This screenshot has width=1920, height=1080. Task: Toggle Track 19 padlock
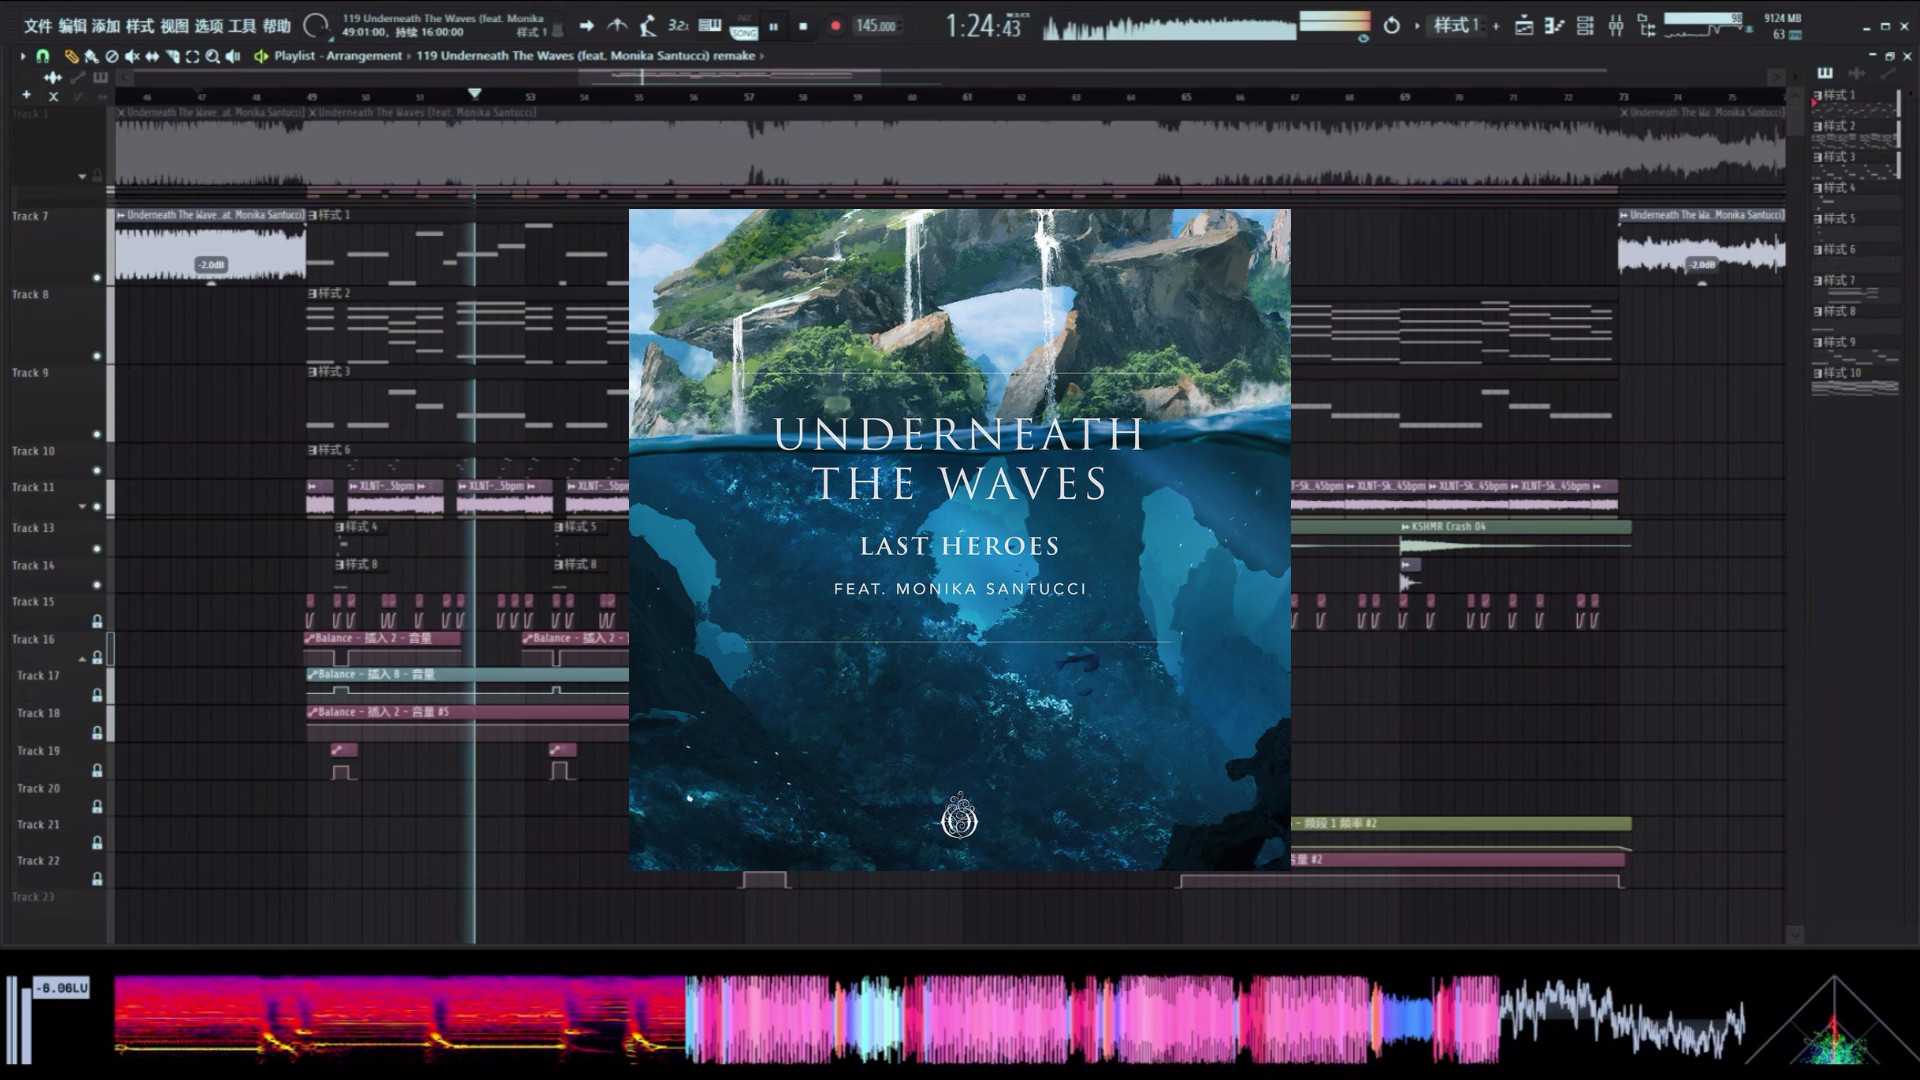click(x=97, y=770)
